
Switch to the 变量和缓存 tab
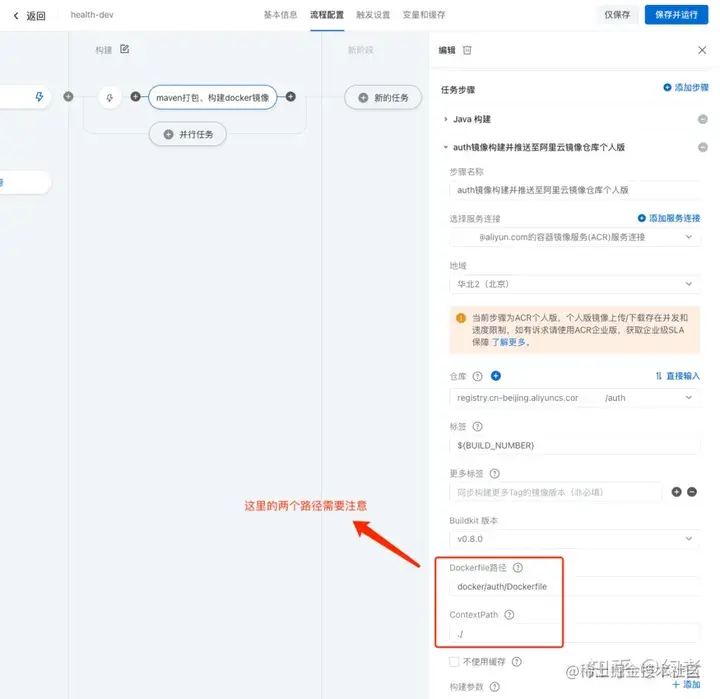tap(424, 15)
